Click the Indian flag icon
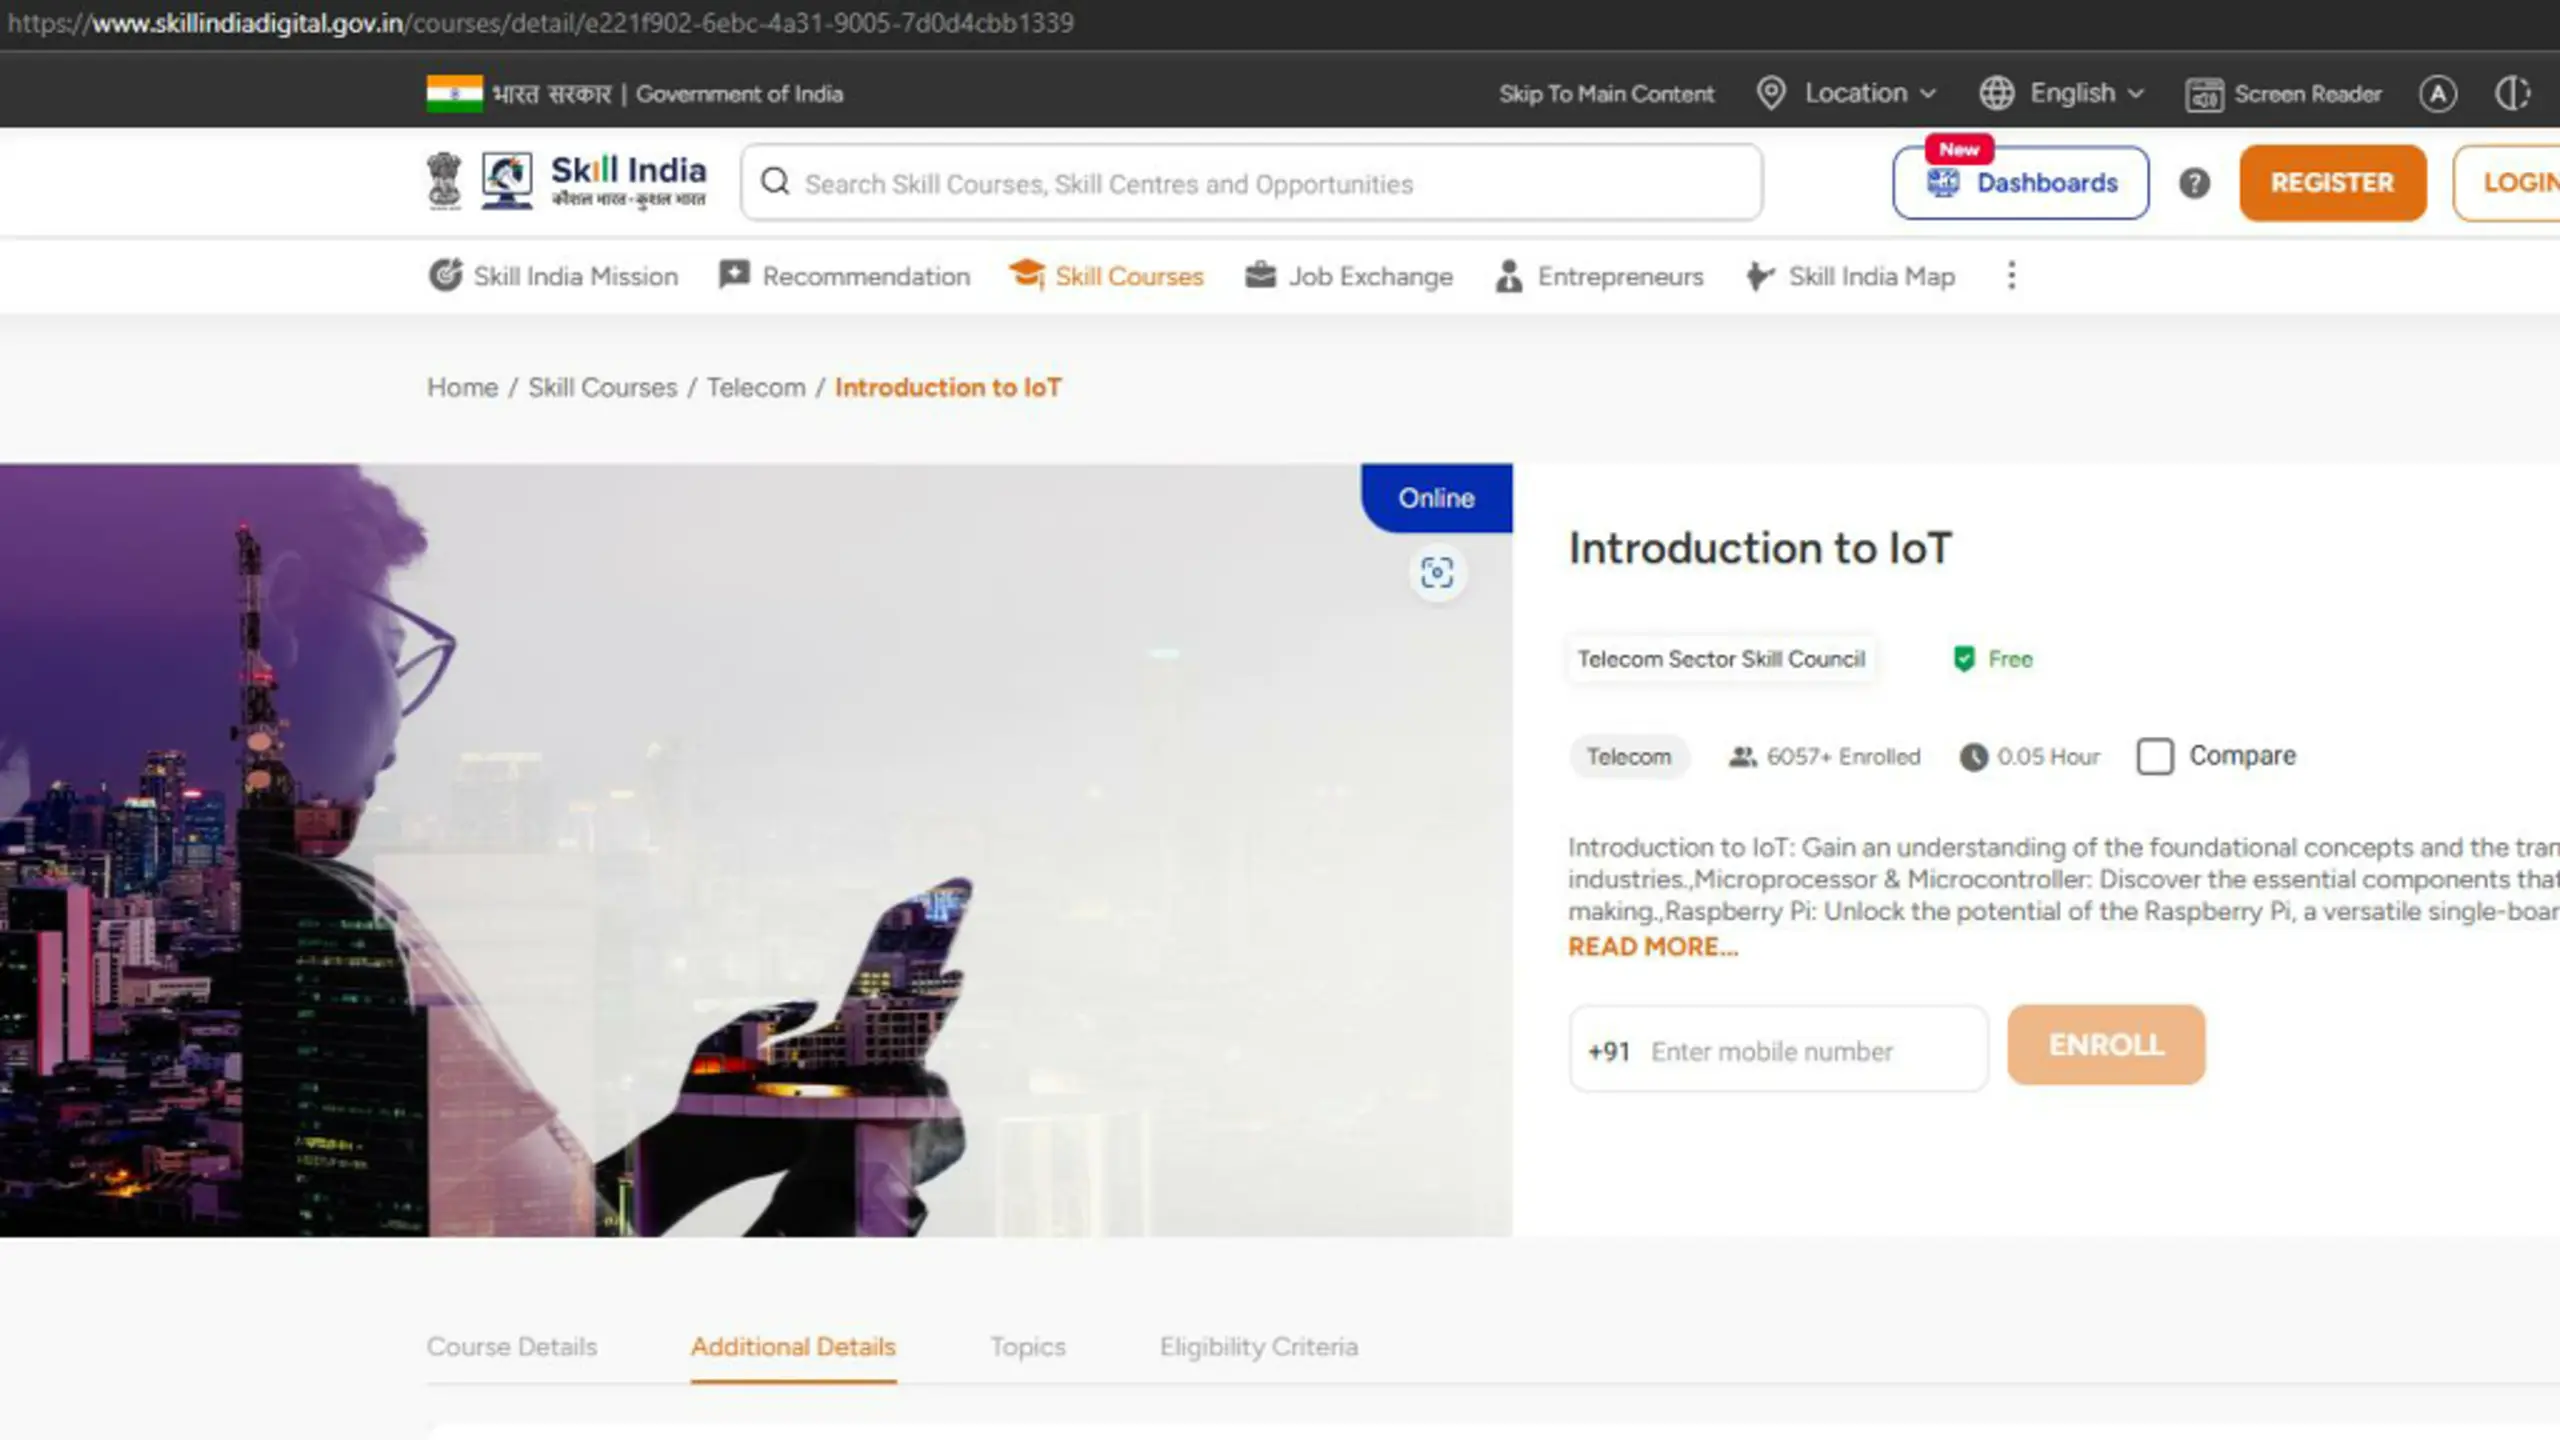The width and height of the screenshot is (2560, 1440). pyautogui.click(x=454, y=94)
